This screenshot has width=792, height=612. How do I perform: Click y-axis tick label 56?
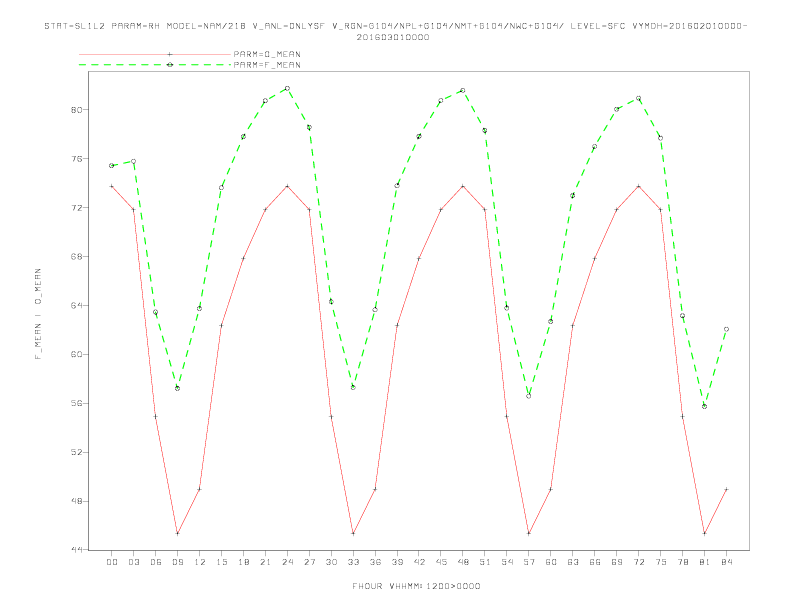click(x=77, y=403)
